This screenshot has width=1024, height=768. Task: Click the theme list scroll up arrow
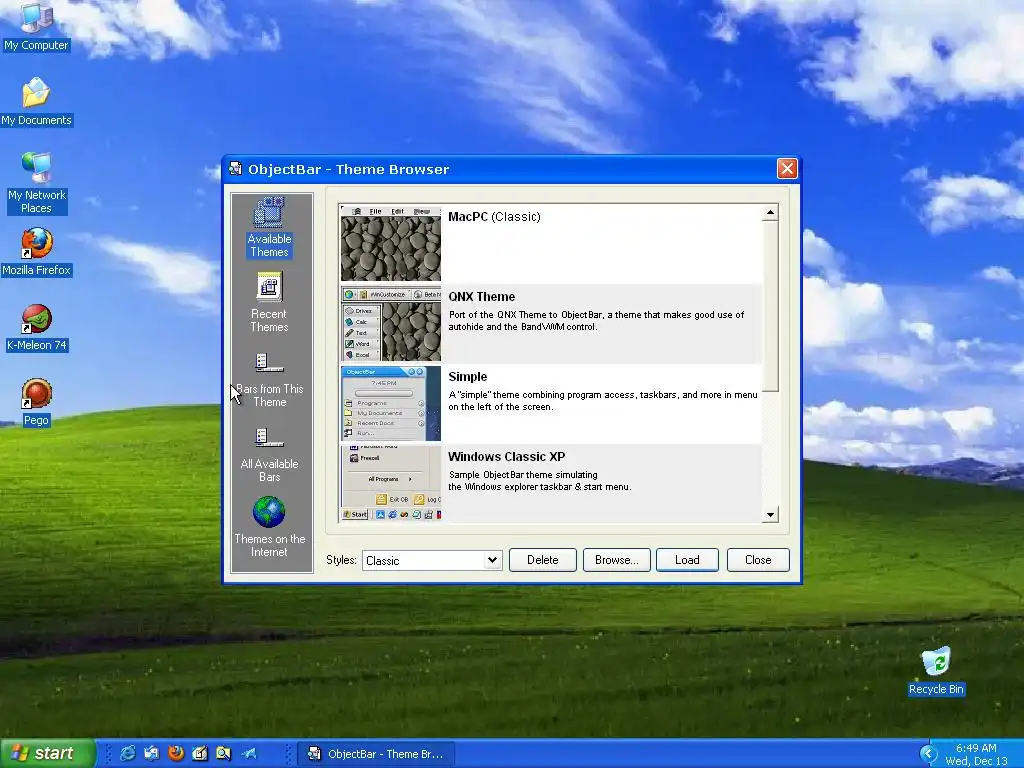[770, 213]
